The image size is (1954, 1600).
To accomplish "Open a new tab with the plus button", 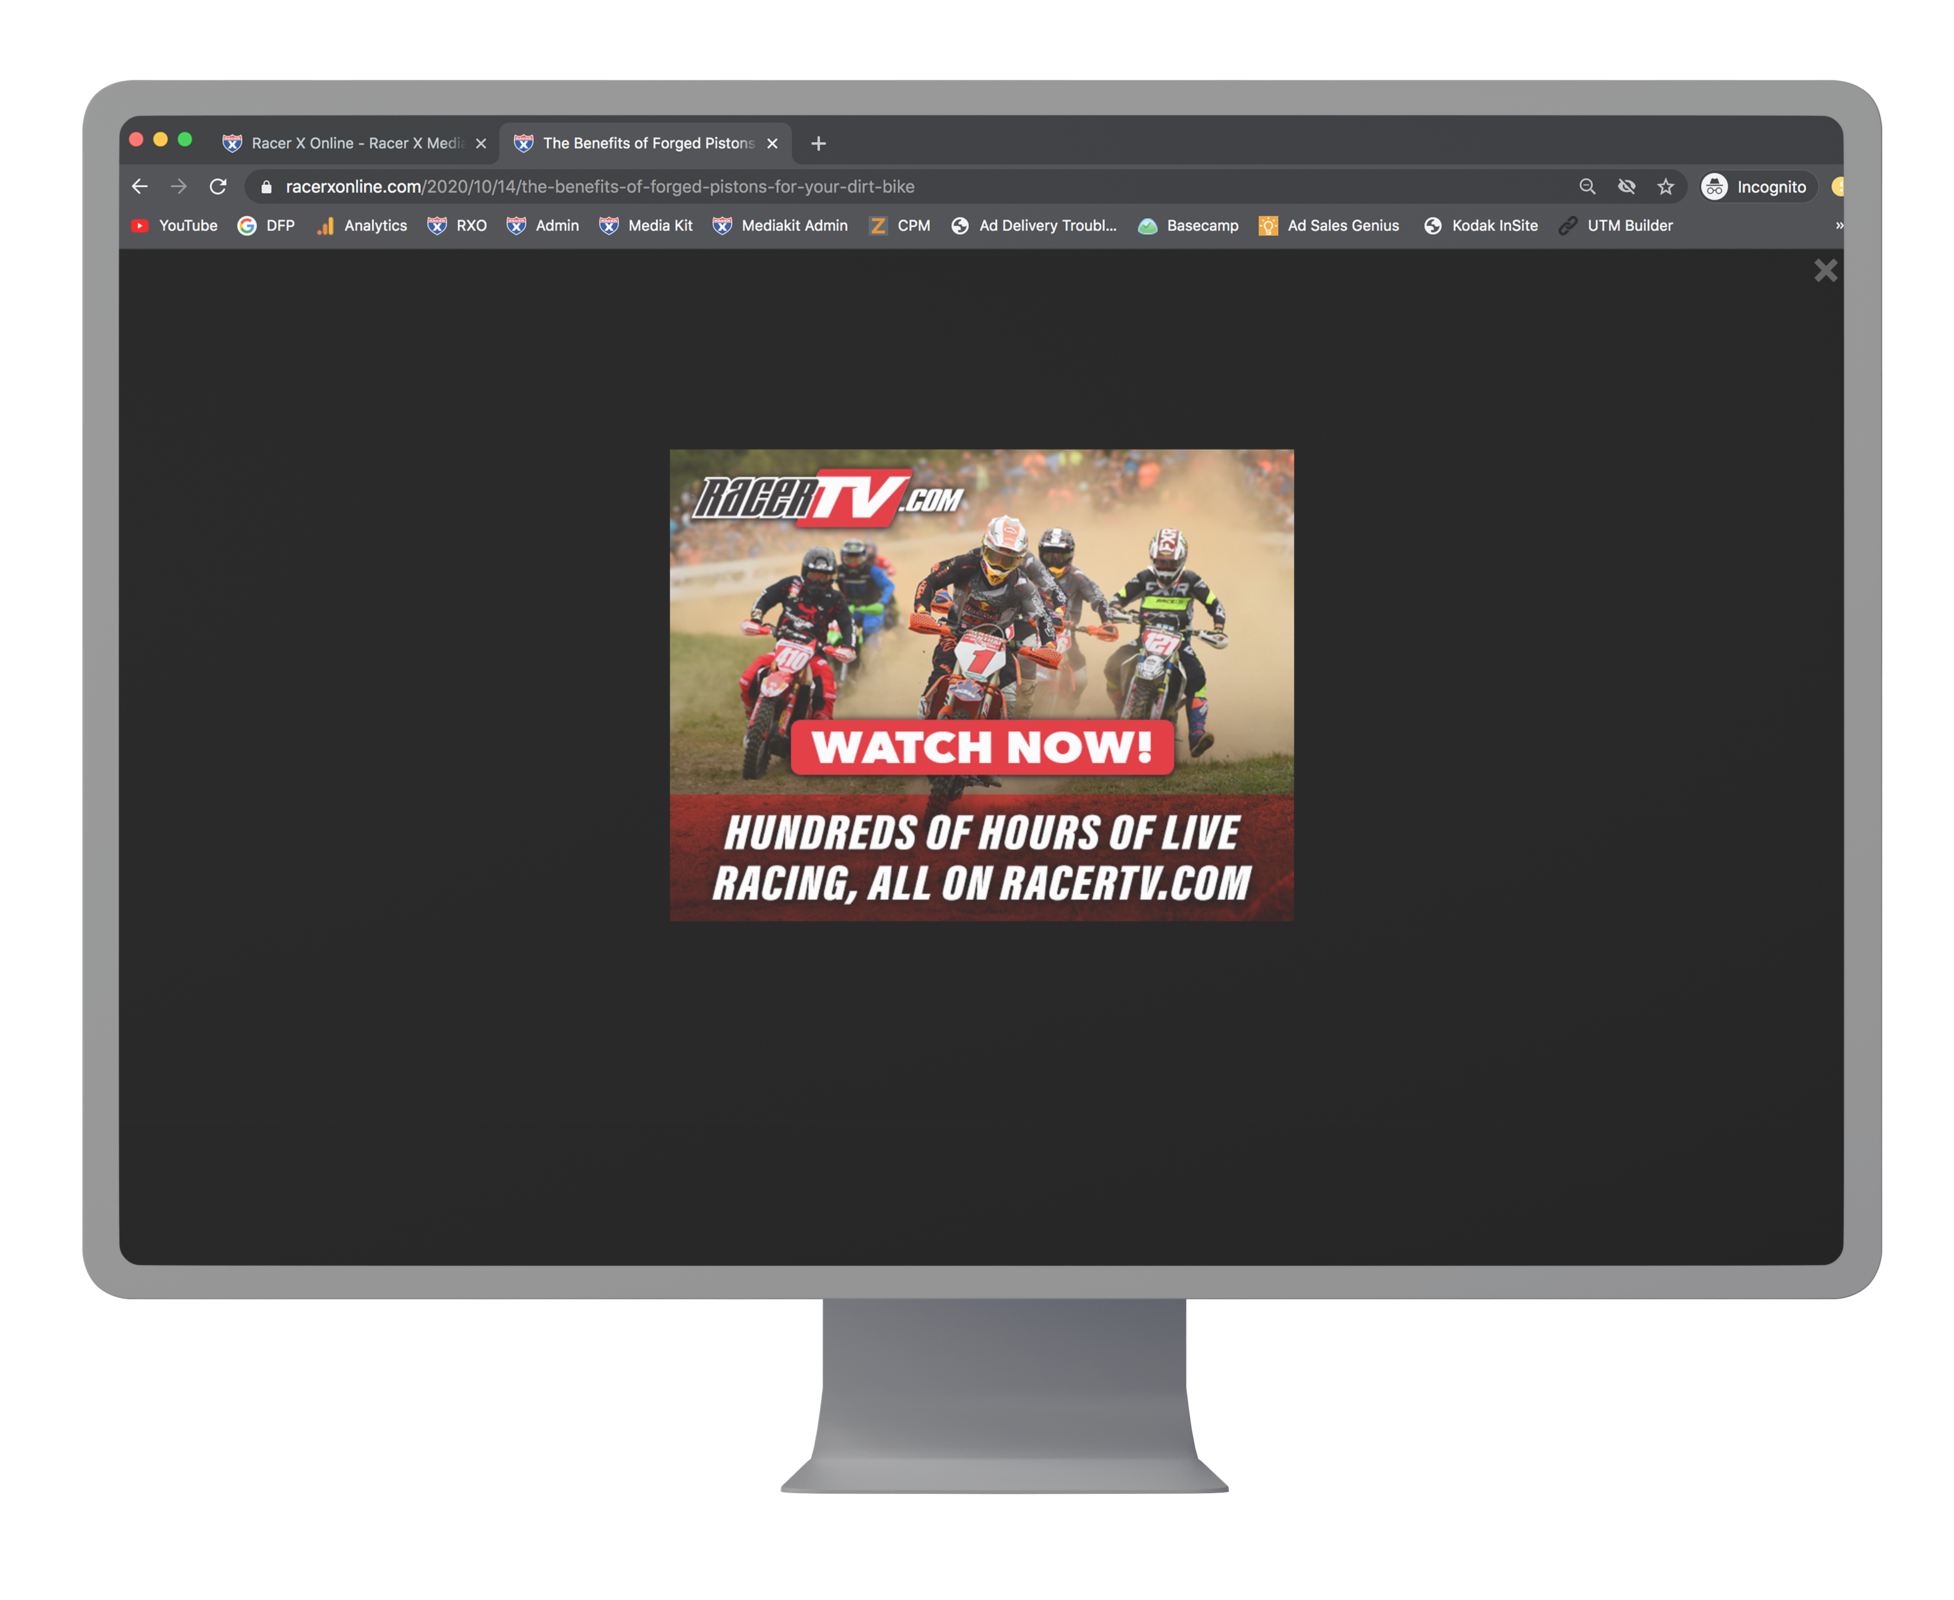I will [x=818, y=144].
